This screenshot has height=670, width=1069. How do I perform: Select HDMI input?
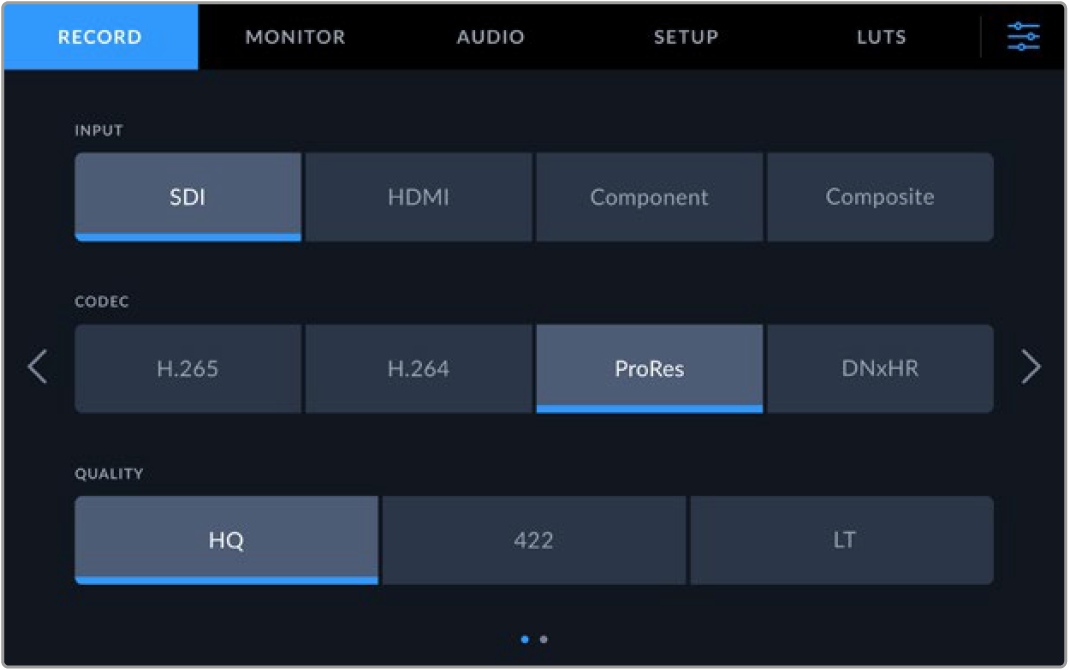click(419, 197)
